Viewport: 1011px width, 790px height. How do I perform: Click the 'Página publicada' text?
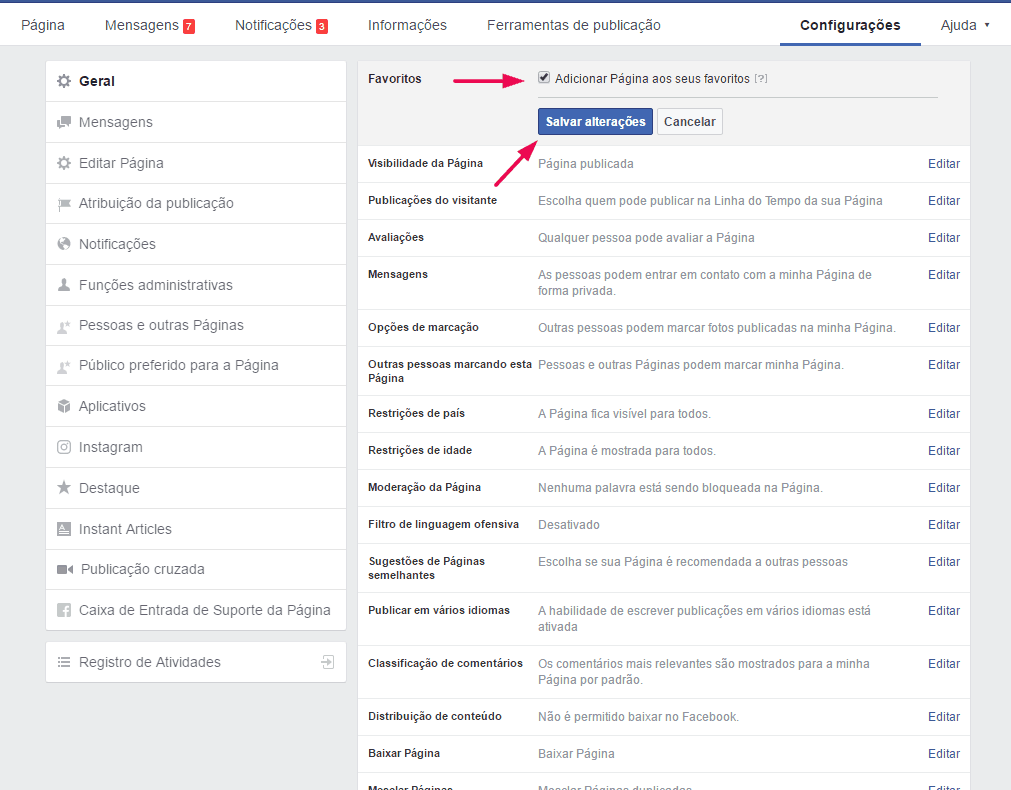pyautogui.click(x=585, y=164)
